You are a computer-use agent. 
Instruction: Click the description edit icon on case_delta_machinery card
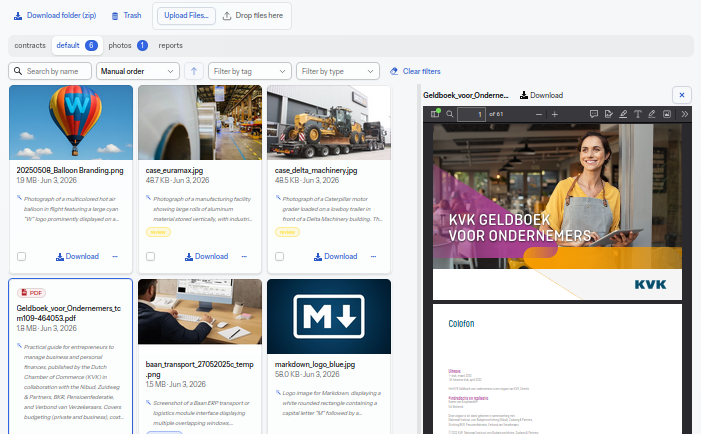click(278, 198)
